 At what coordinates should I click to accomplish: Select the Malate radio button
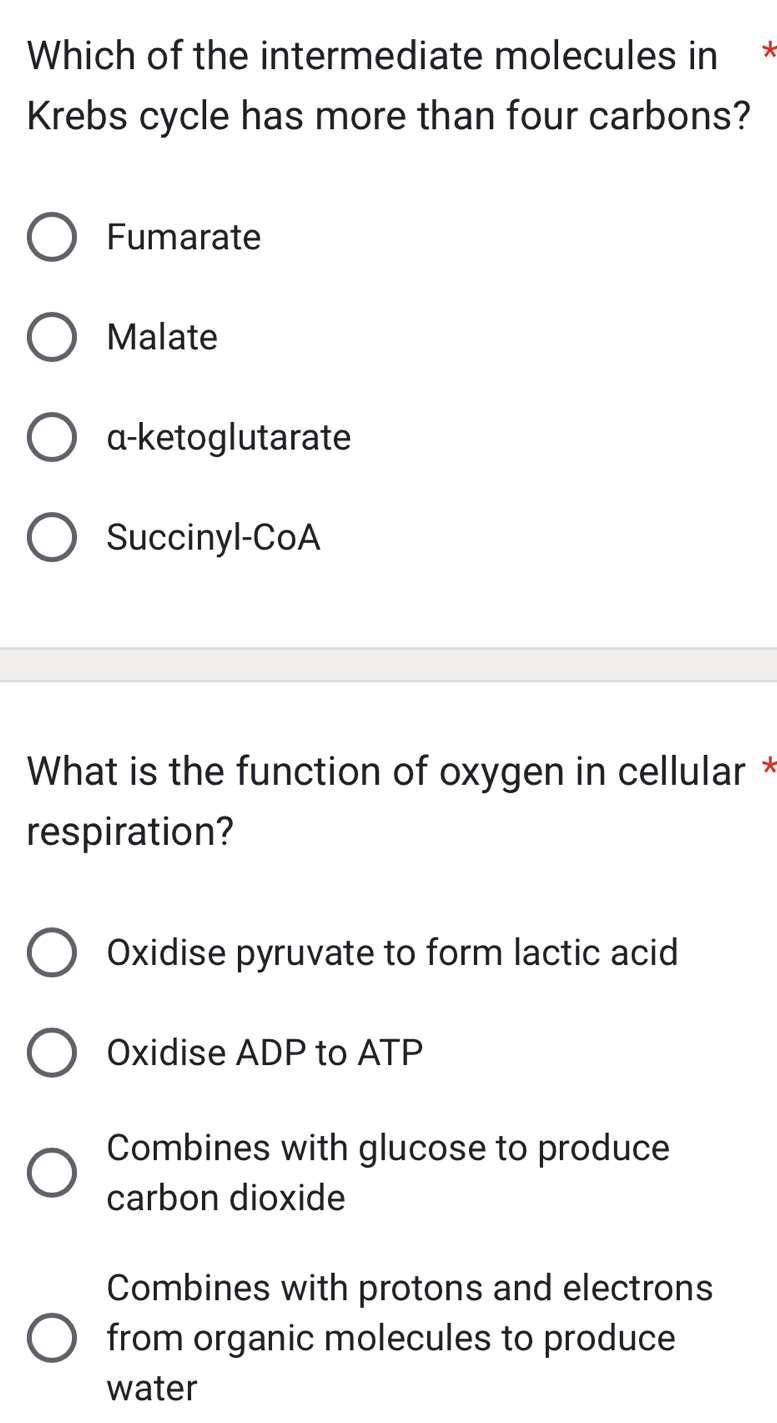(x=52, y=337)
